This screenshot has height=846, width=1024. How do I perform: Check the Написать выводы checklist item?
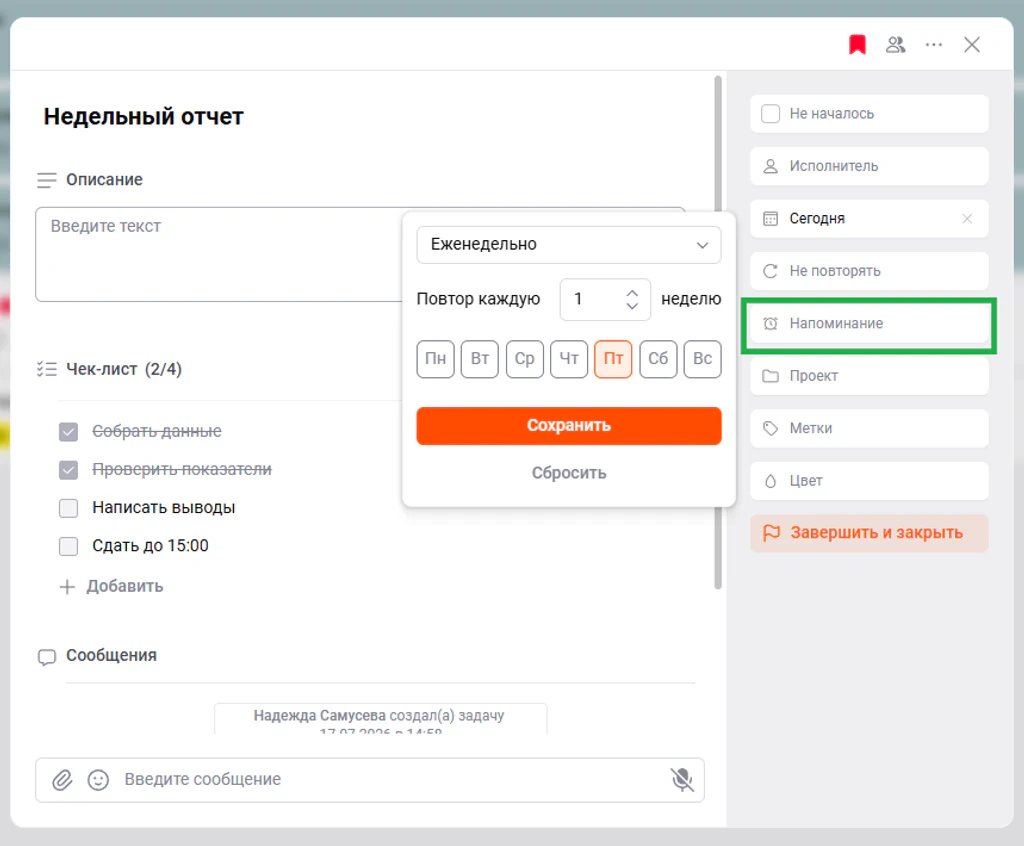coord(69,508)
